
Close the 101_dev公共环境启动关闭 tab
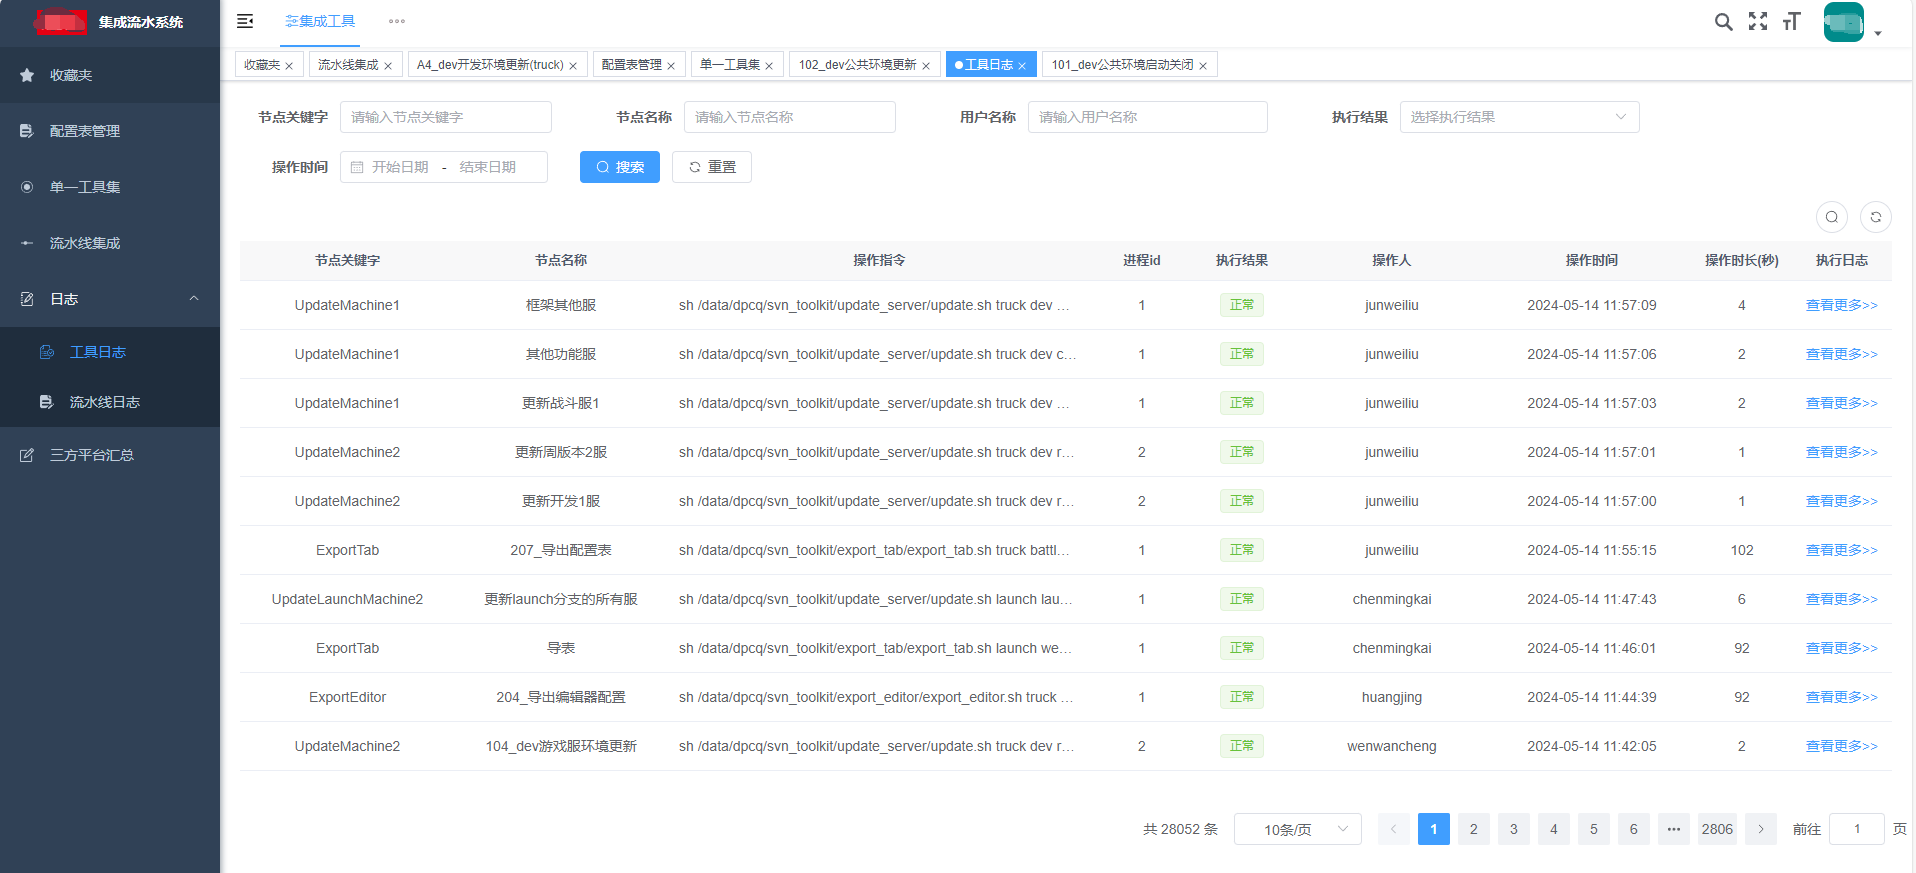(x=1203, y=66)
